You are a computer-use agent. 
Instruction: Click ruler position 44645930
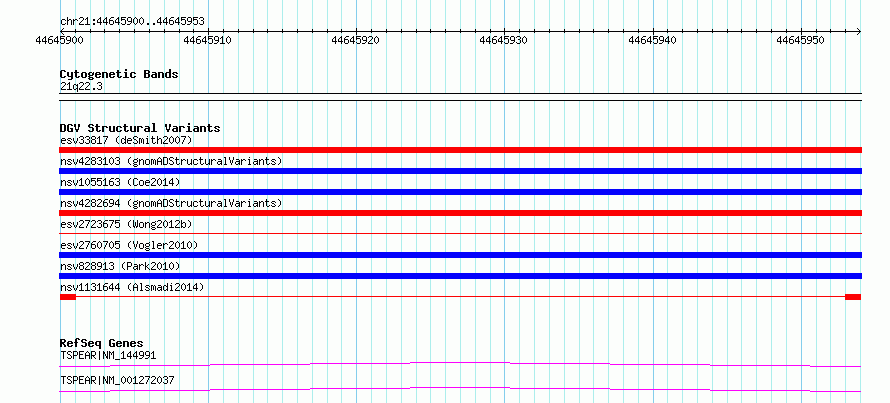[x=504, y=40]
